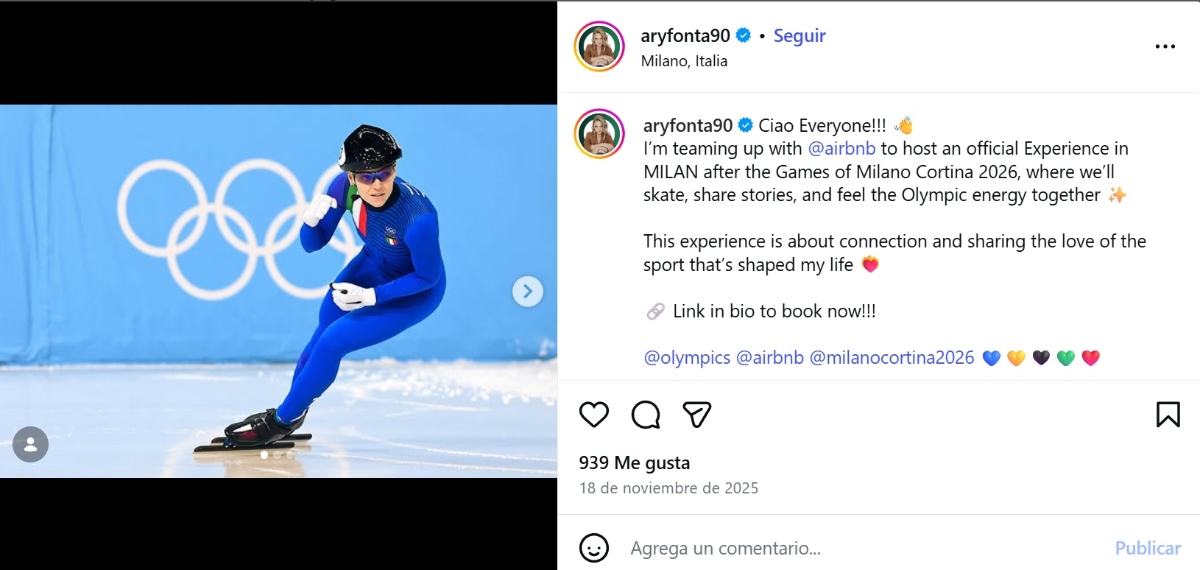The height and width of the screenshot is (570, 1200).
Task: Click the caption profile picture avatar
Action: (600, 134)
